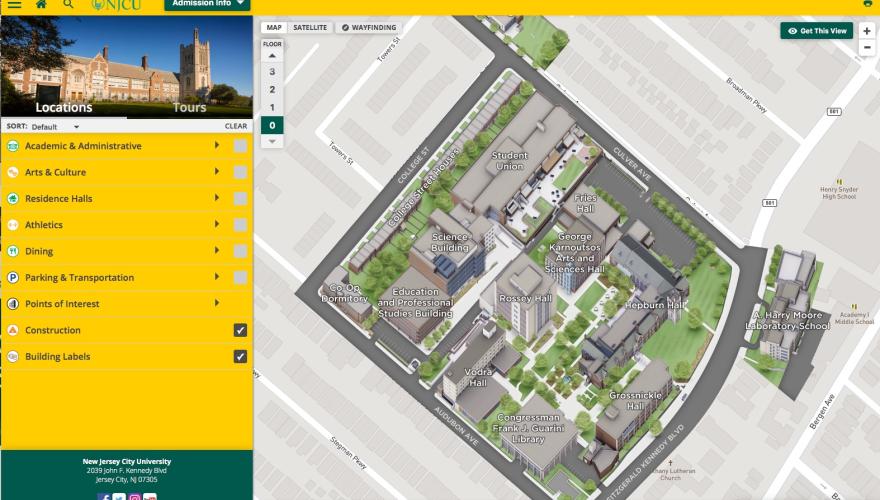This screenshot has width=880, height=500.
Task: Zoom in on the map
Action: pyautogui.click(x=866, y=31)
